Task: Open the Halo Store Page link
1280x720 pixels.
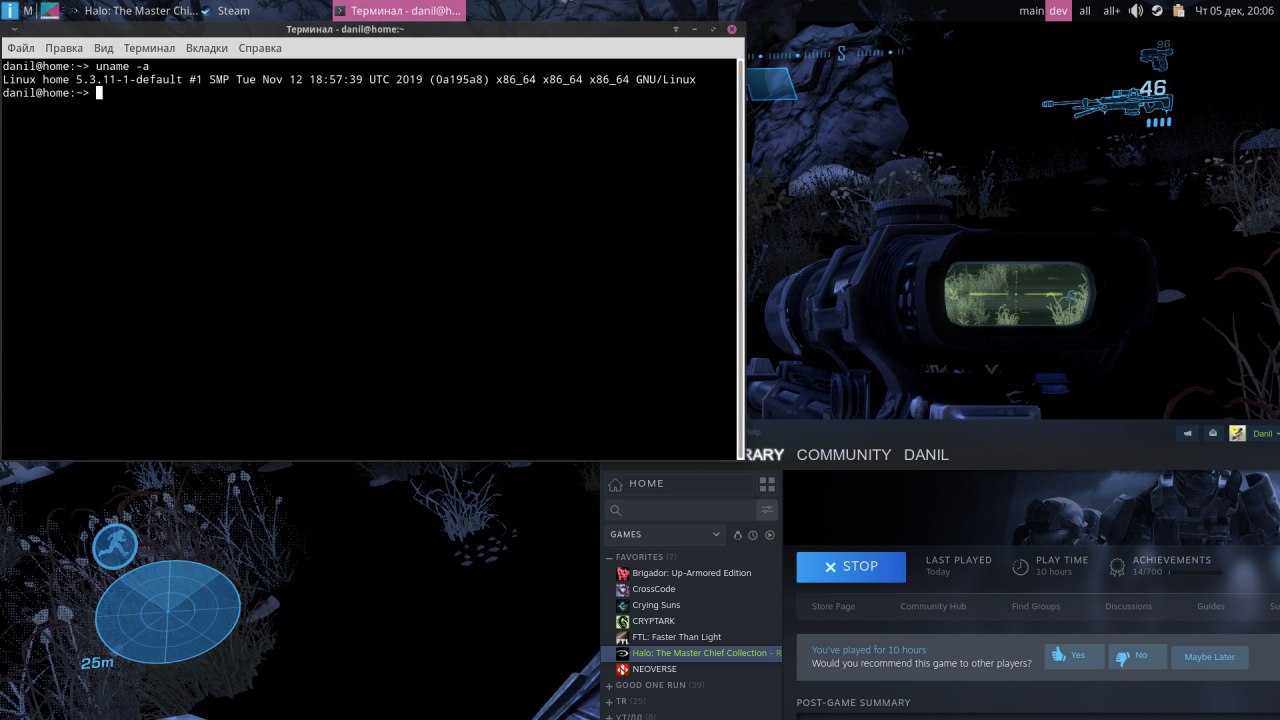Action: point(833,607)
